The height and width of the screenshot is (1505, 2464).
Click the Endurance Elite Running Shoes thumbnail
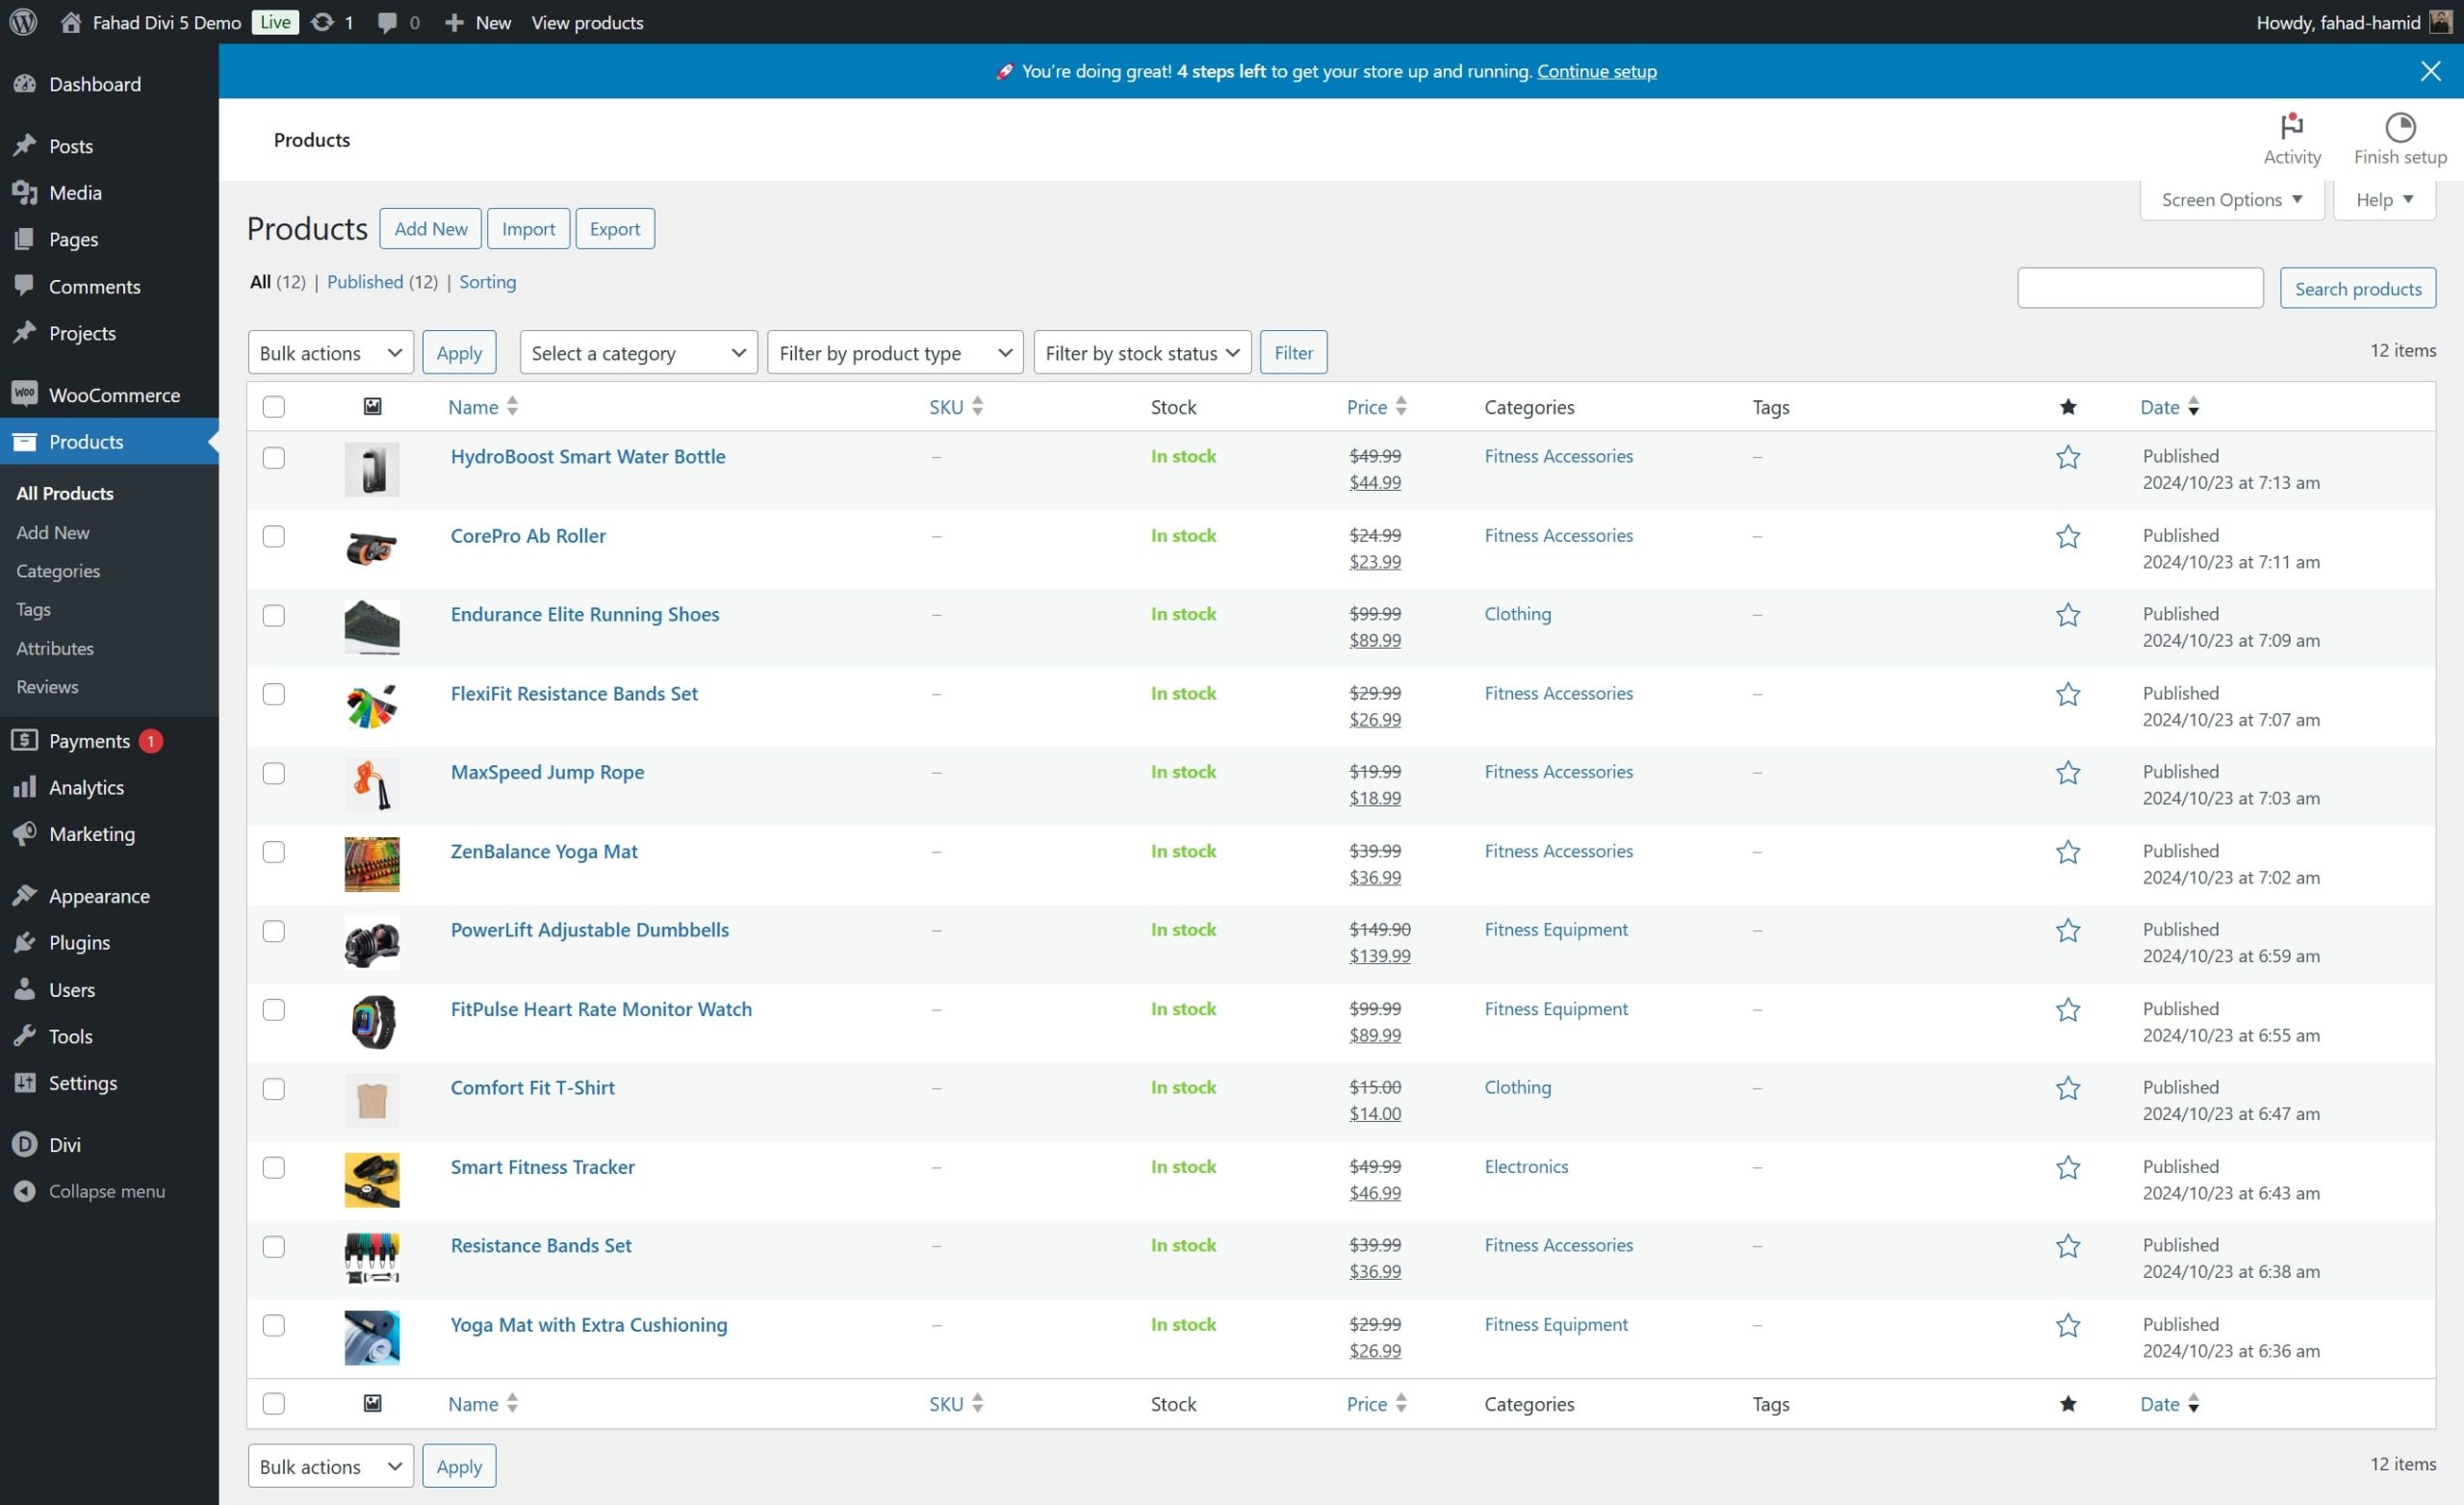(371, 627)
